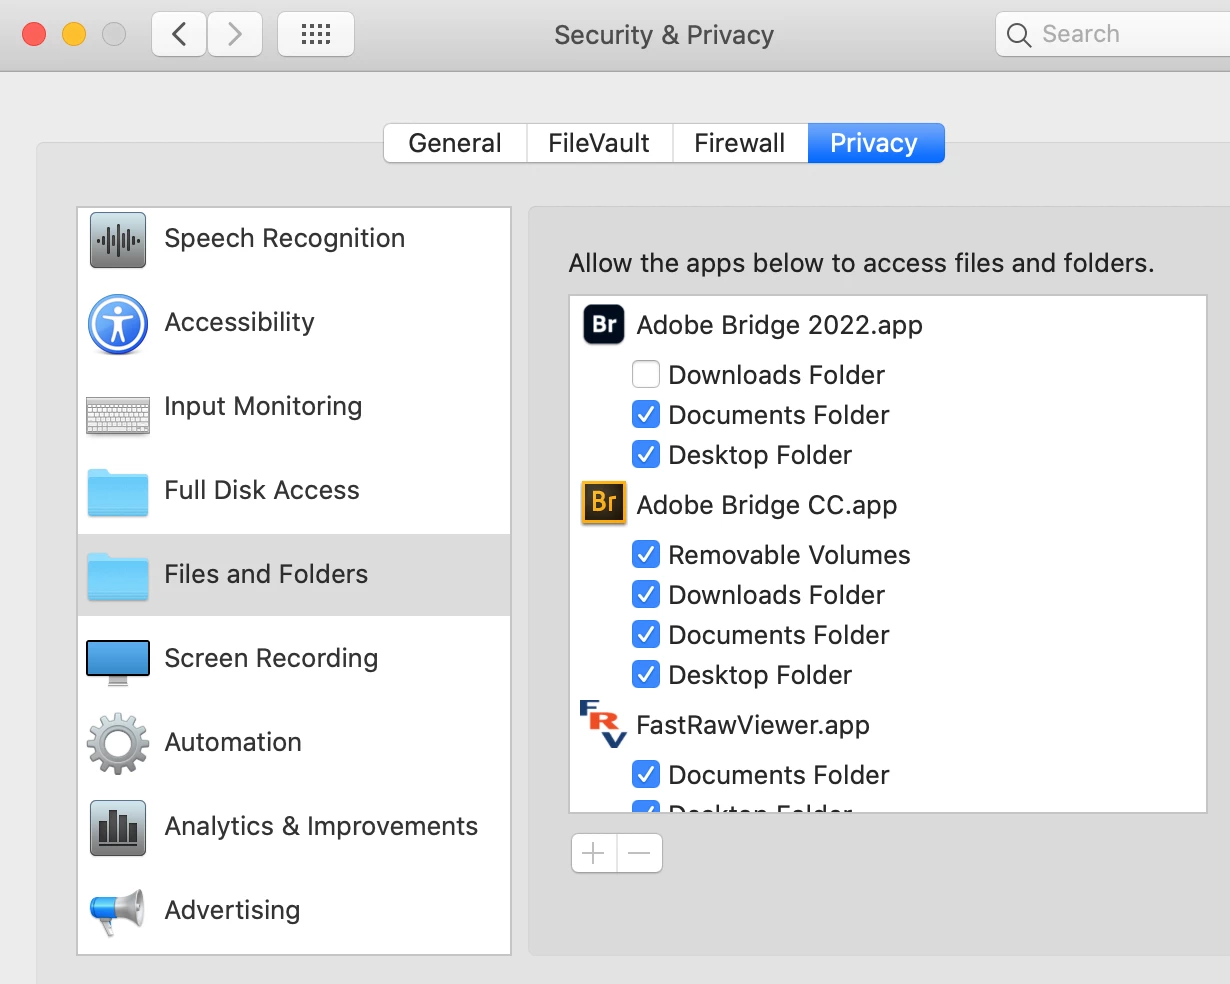
Task: Enable Downloads Folder for Adobe Bridge 2022
Action: [646, 375]
